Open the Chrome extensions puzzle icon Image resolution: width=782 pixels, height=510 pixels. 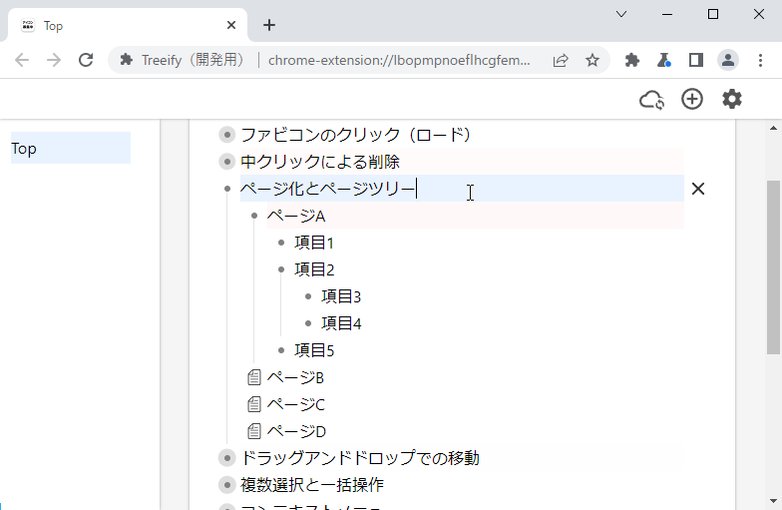pyautogui.click(x=632, y=60)
